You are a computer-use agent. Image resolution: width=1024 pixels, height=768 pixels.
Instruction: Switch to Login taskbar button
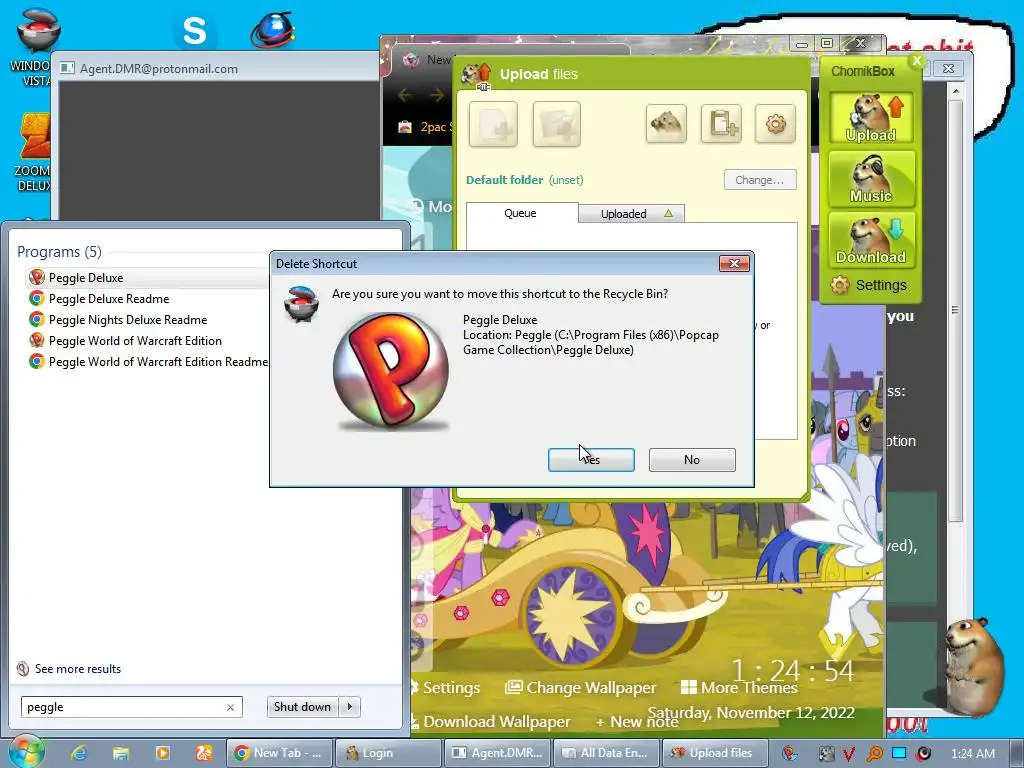389,753
